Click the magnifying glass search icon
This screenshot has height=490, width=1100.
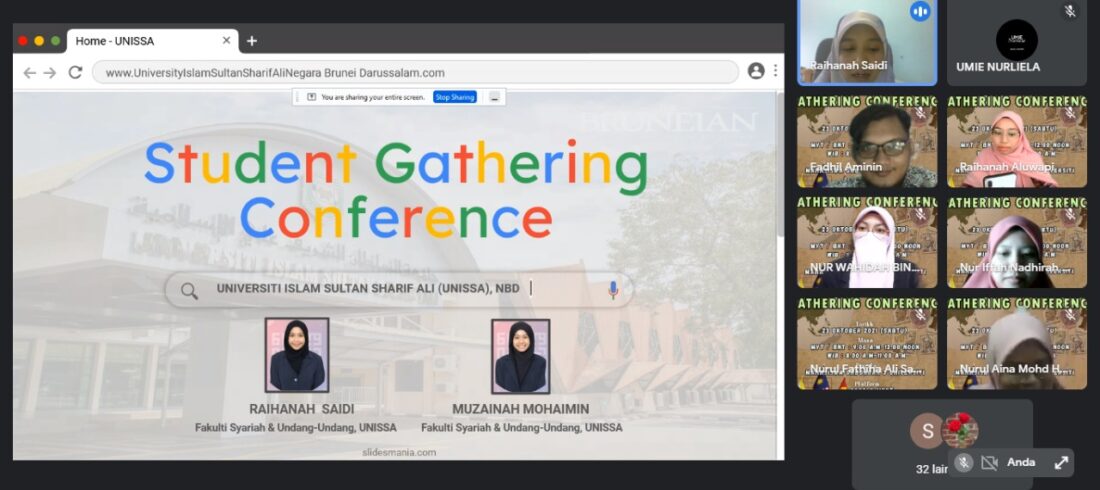pyautogui.click(x=189, y=291)
